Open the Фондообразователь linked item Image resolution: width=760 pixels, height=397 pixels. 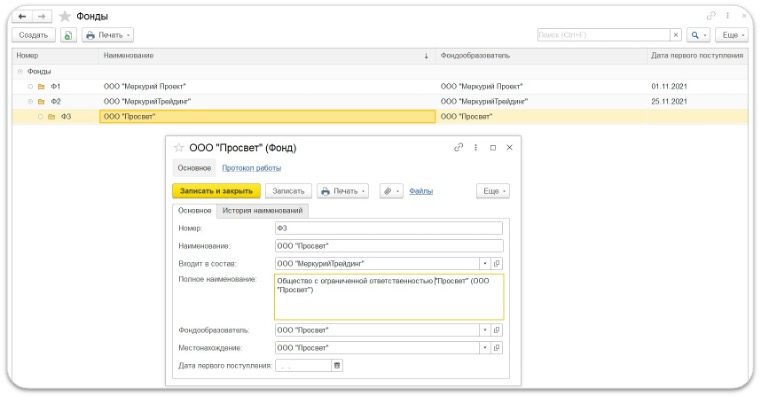coord(497,330)
